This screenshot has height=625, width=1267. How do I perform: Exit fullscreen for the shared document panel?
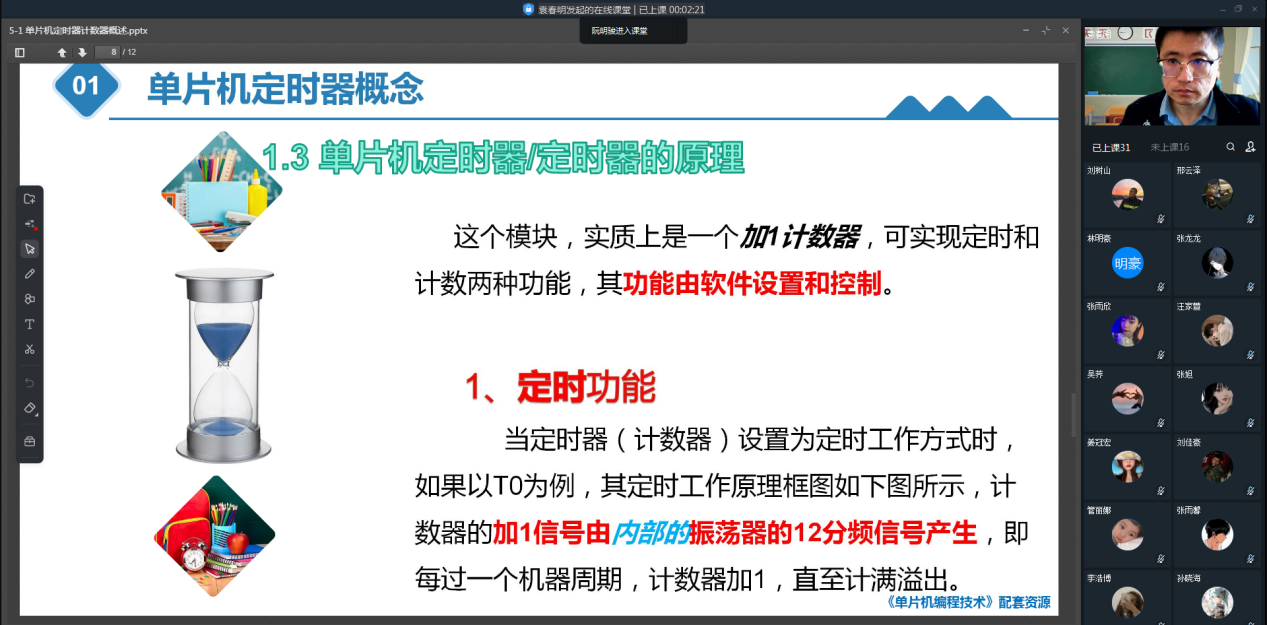(1045, 30)
